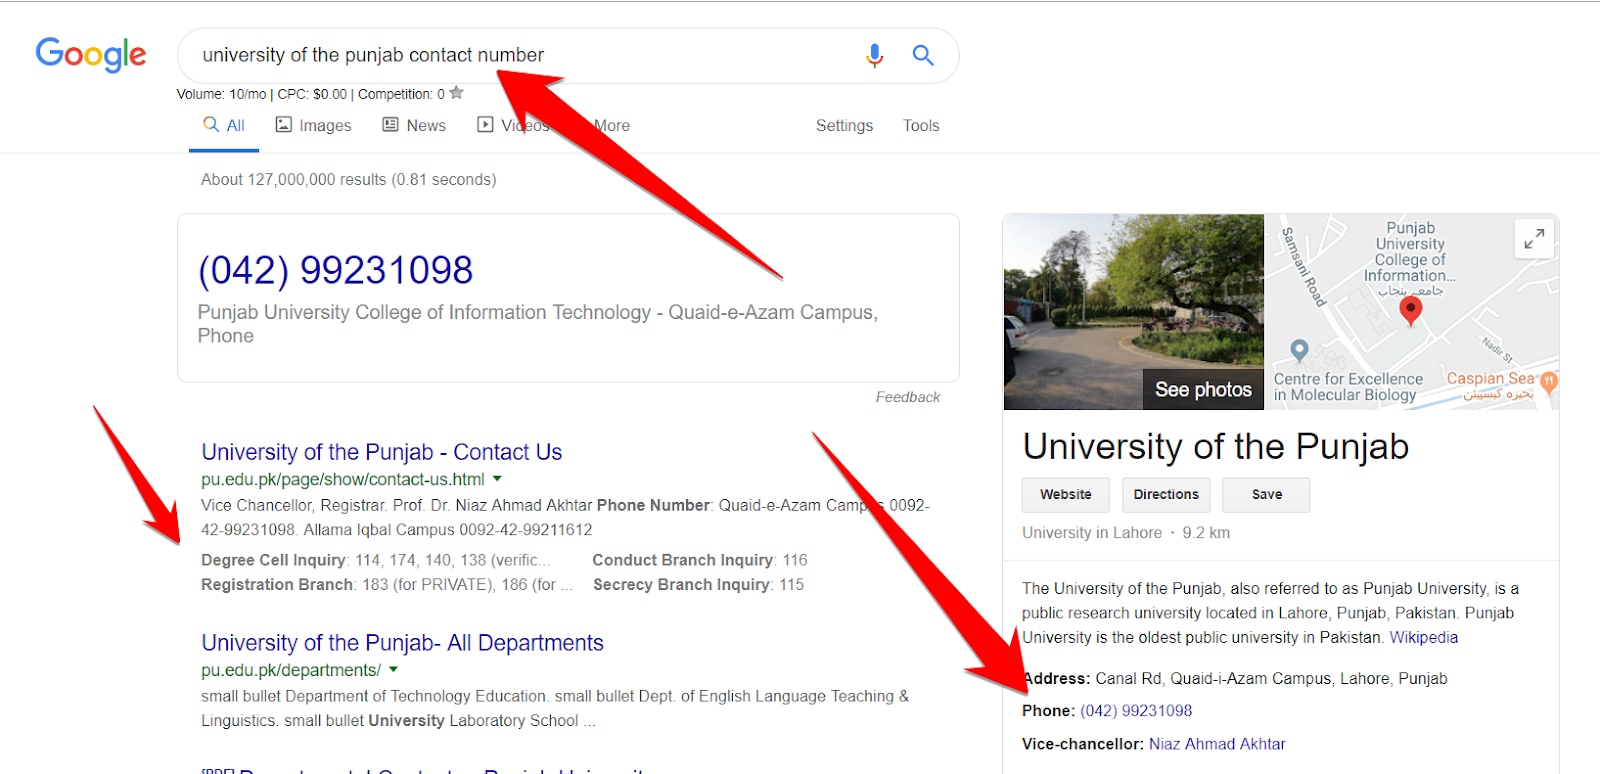Click the blue search magnifier icon
Viewport: 1600px width, 774px height.
[x=923, y=55]
